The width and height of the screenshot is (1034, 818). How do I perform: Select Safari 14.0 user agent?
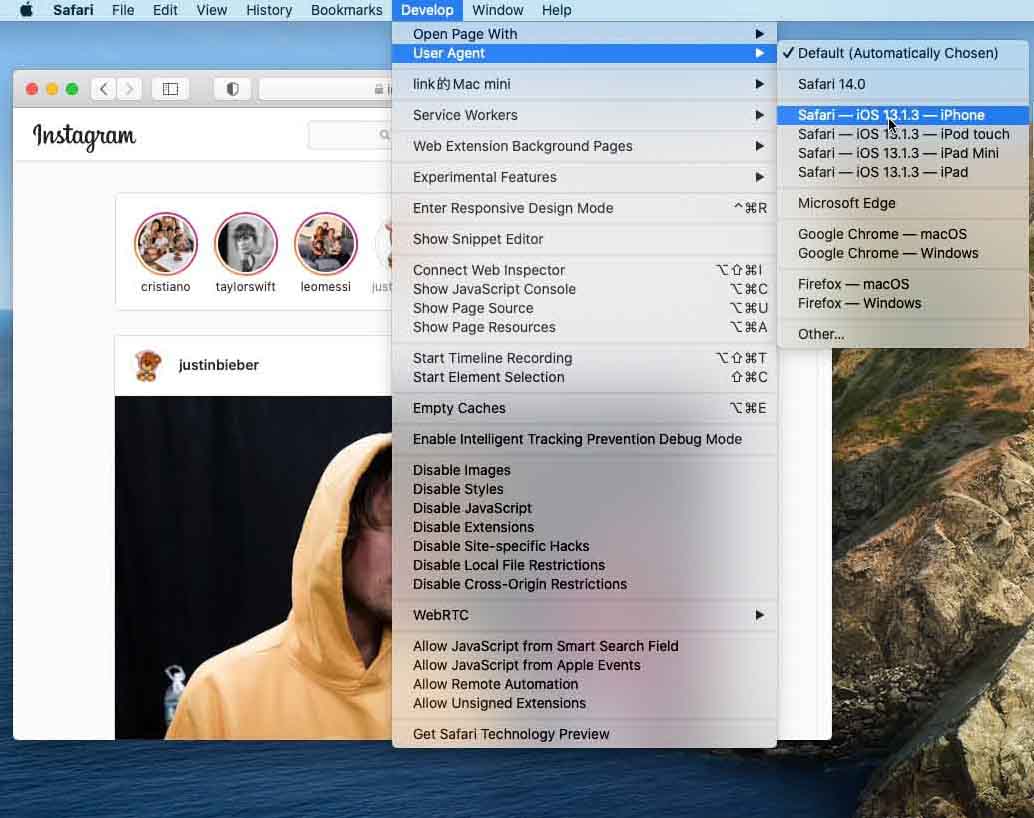903,84
